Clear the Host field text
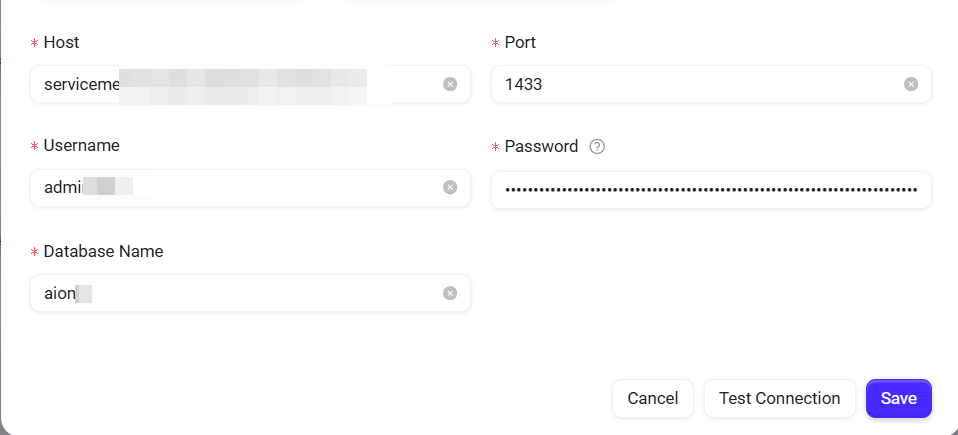 [x=450, y=85]
